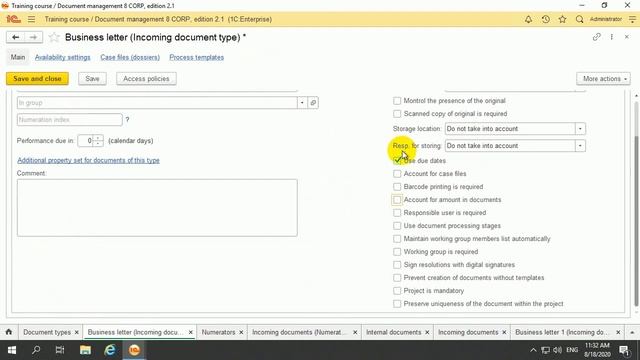Open File Explorer from taskbar
Screen dimensions: 640x360
point(85,350)
